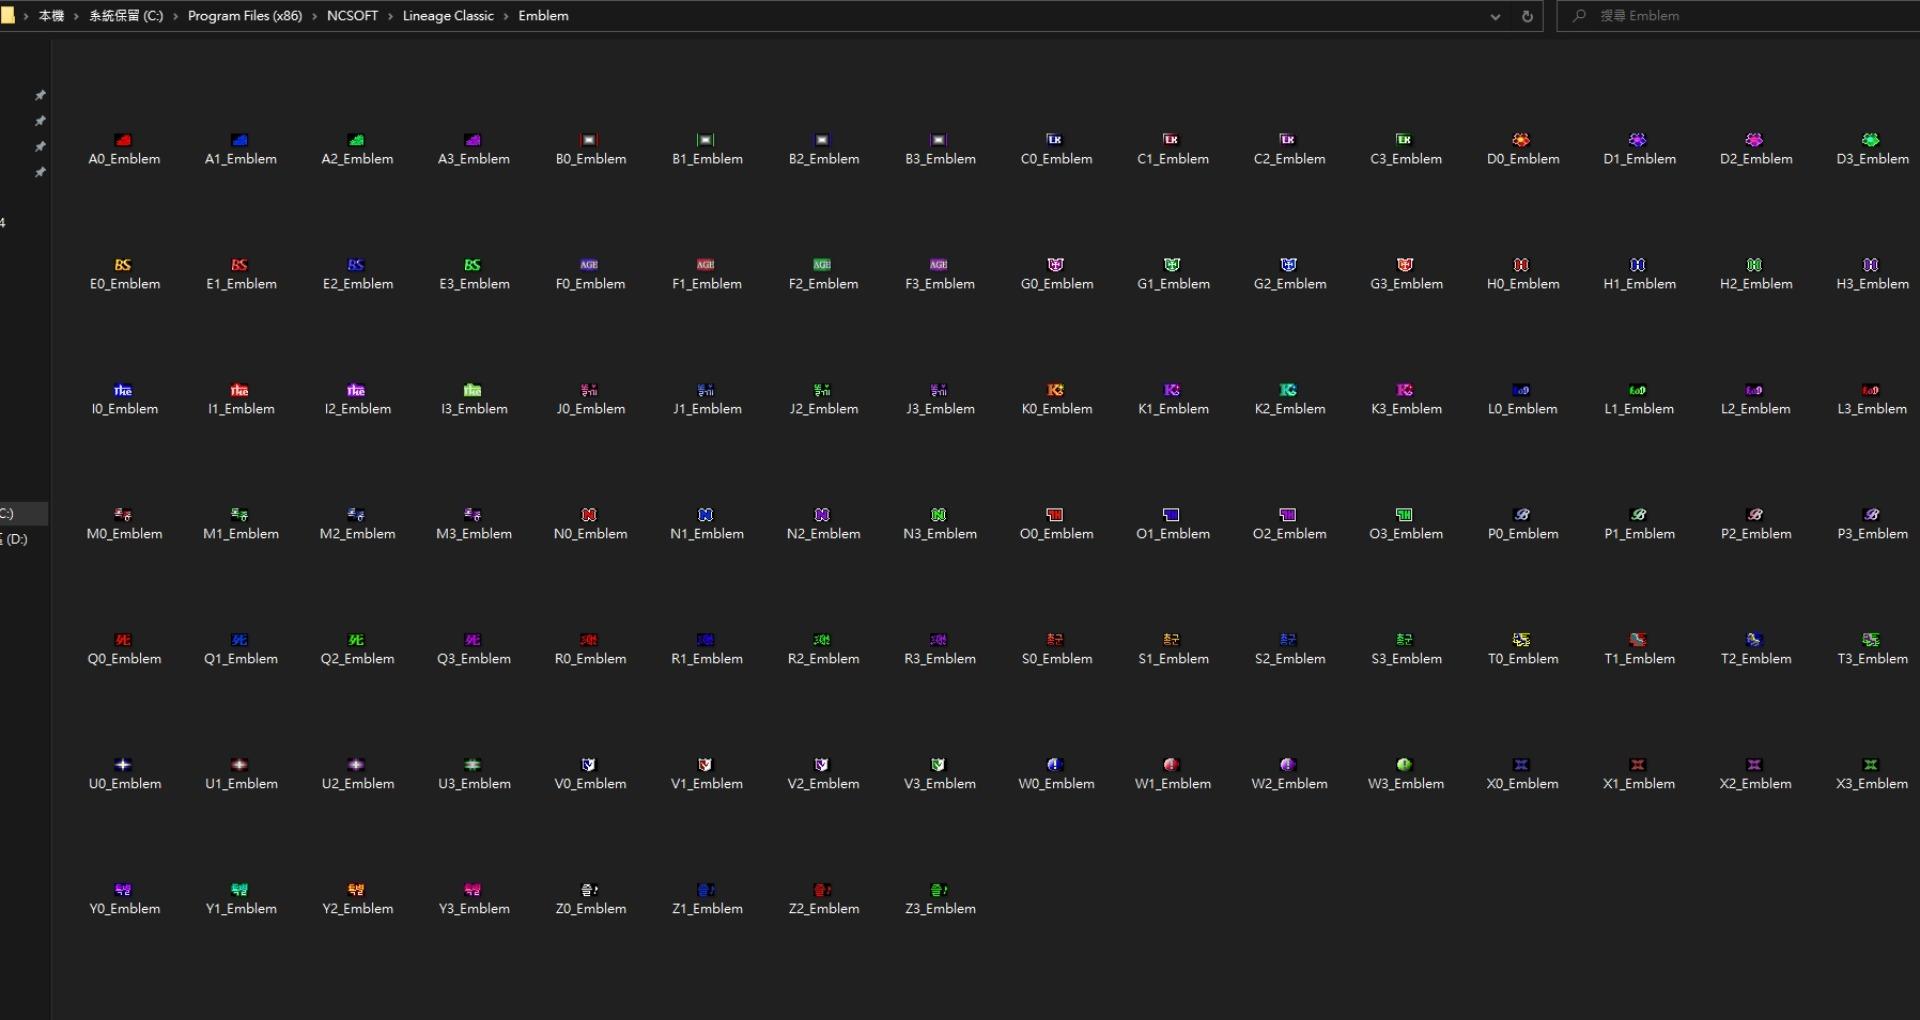Select the Z0_Emblem file icon
This screenshot has height=1020, width=1920.
(590, 890)
